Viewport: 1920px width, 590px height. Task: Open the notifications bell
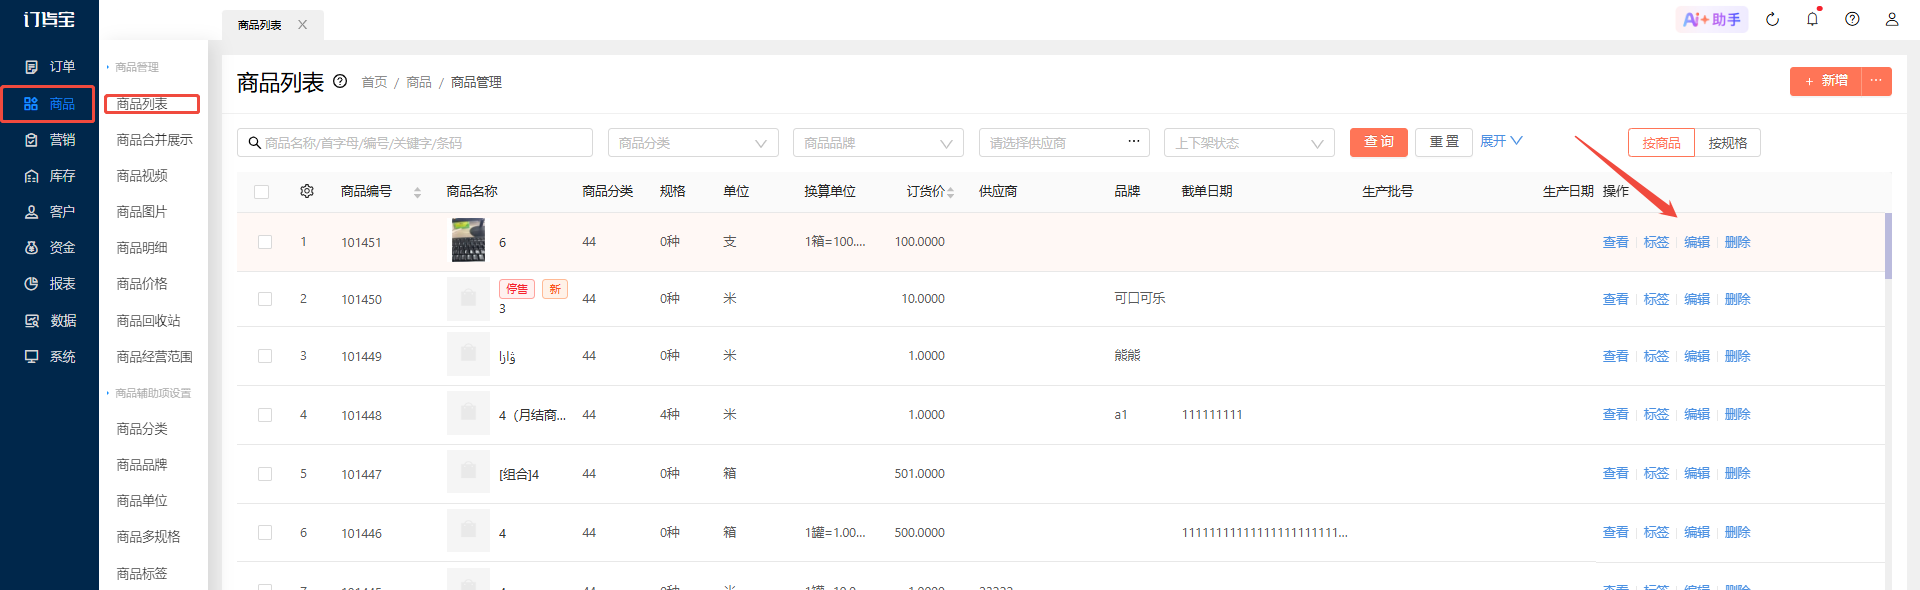pos(1812,19)
